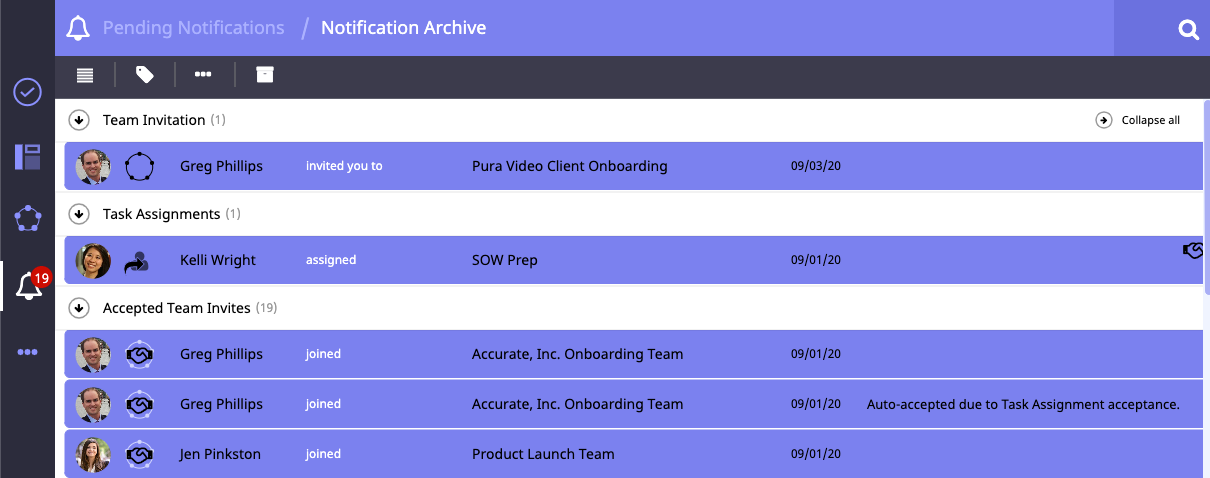Open Pura Video Client Onboarding invitation
Screen dimensions: 1210x478
(569, 166)
